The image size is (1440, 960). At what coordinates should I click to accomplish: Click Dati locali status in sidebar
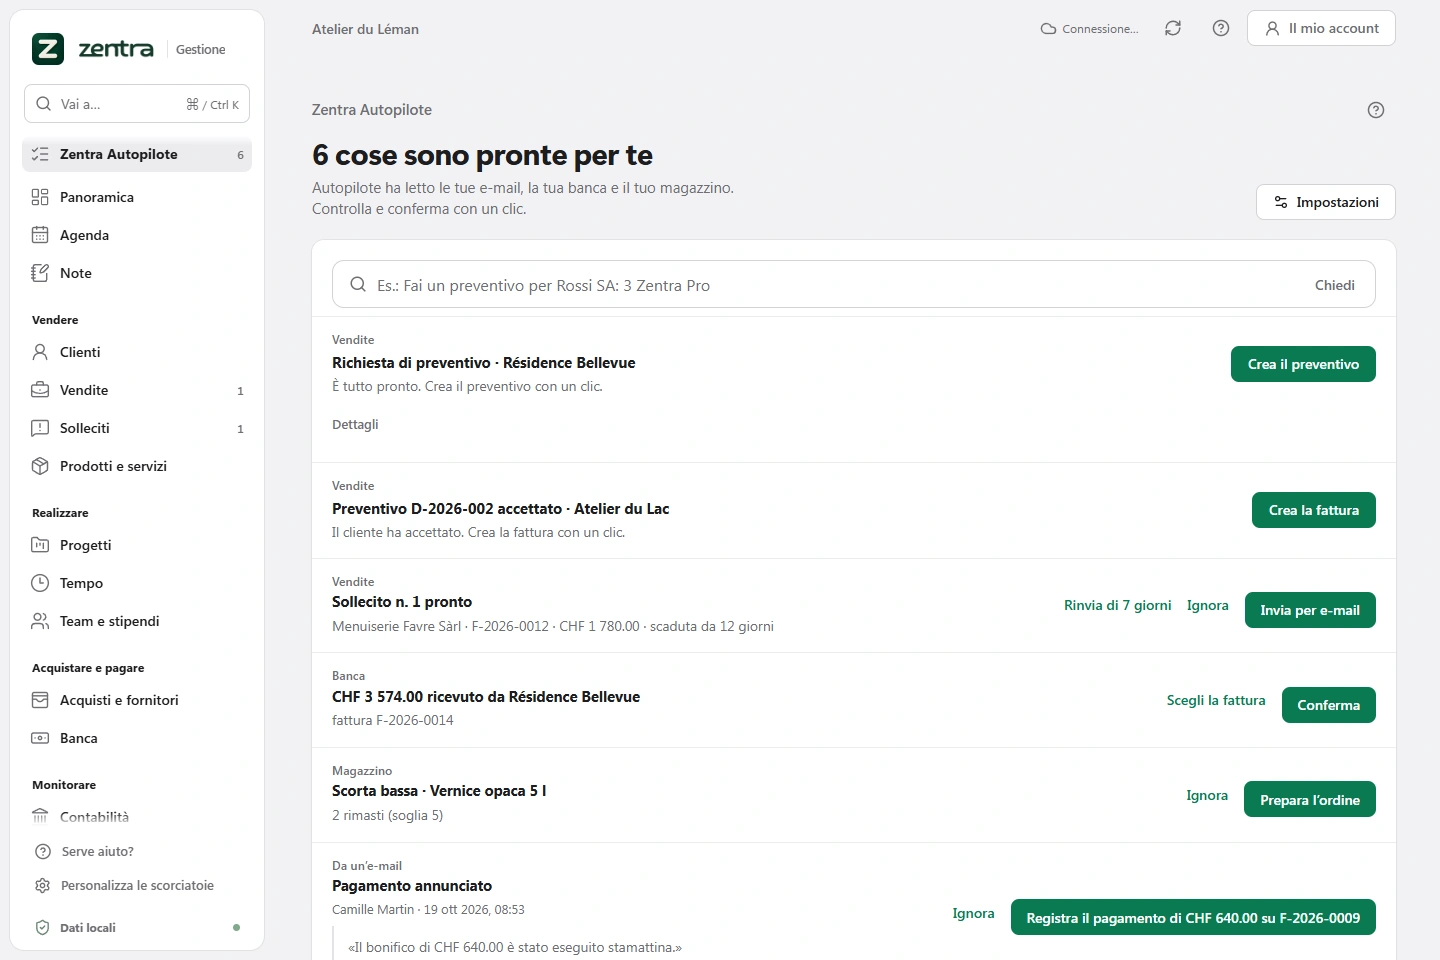click(137, 928)
